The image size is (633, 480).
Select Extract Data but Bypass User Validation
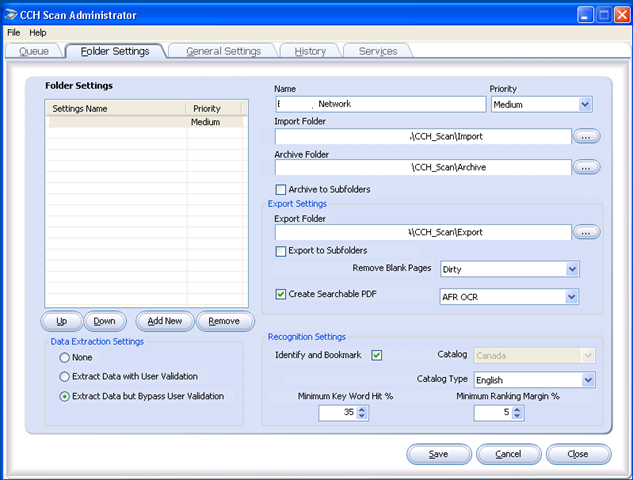point(64,396)
